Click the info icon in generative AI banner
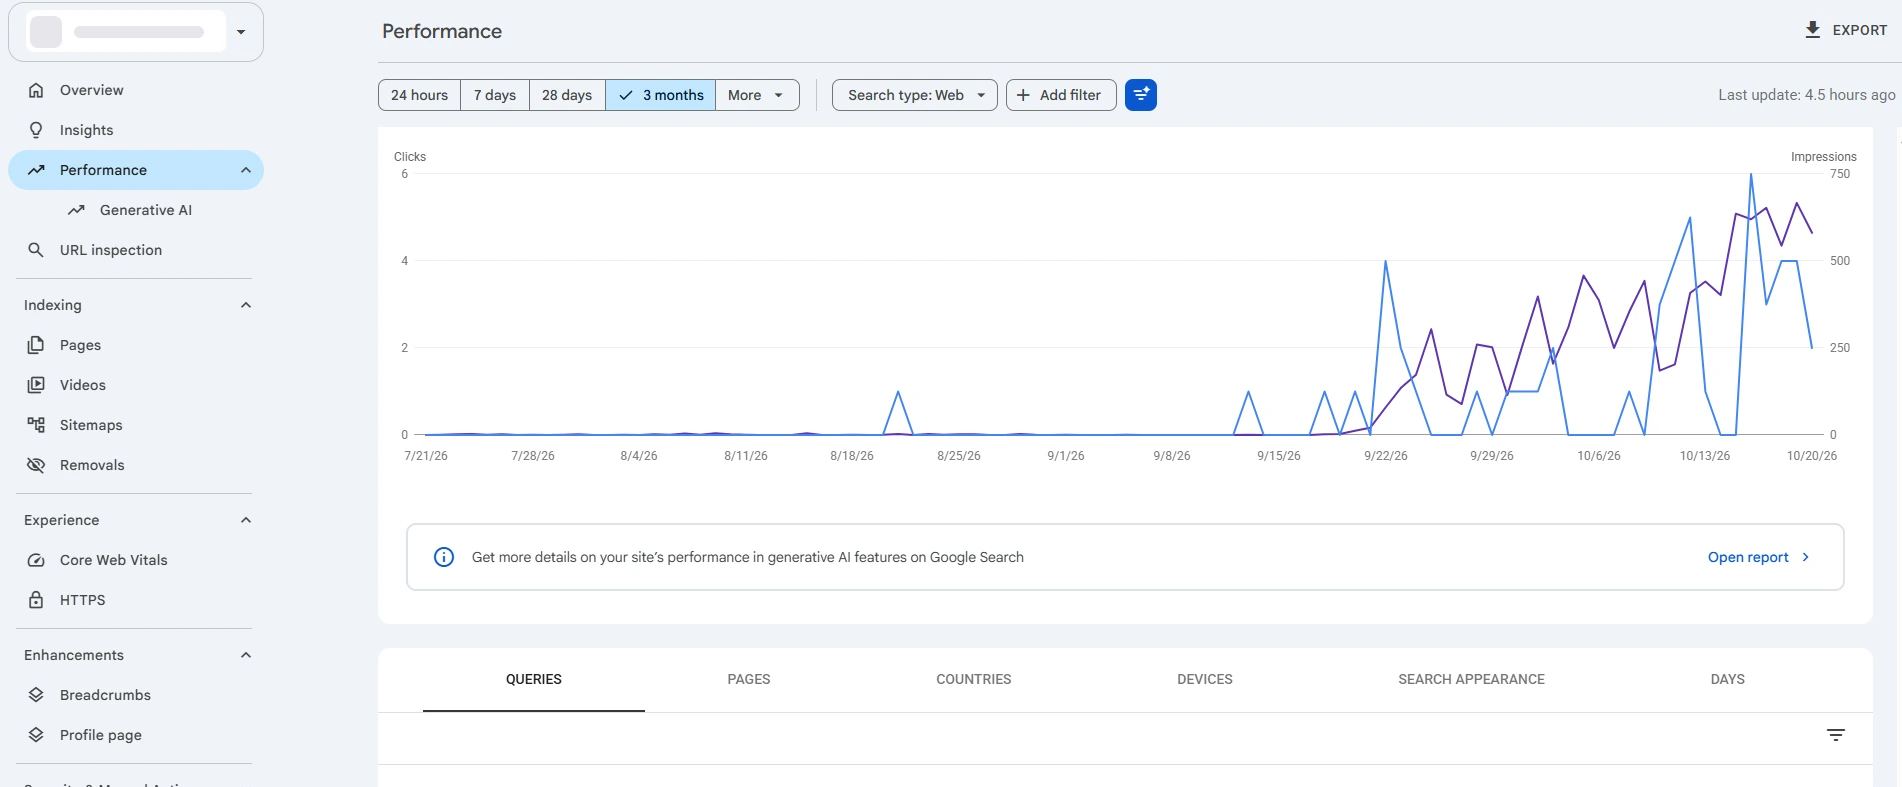Image resolution: width=1902 pixels, height=787 pixels. (x=444, y=557)
